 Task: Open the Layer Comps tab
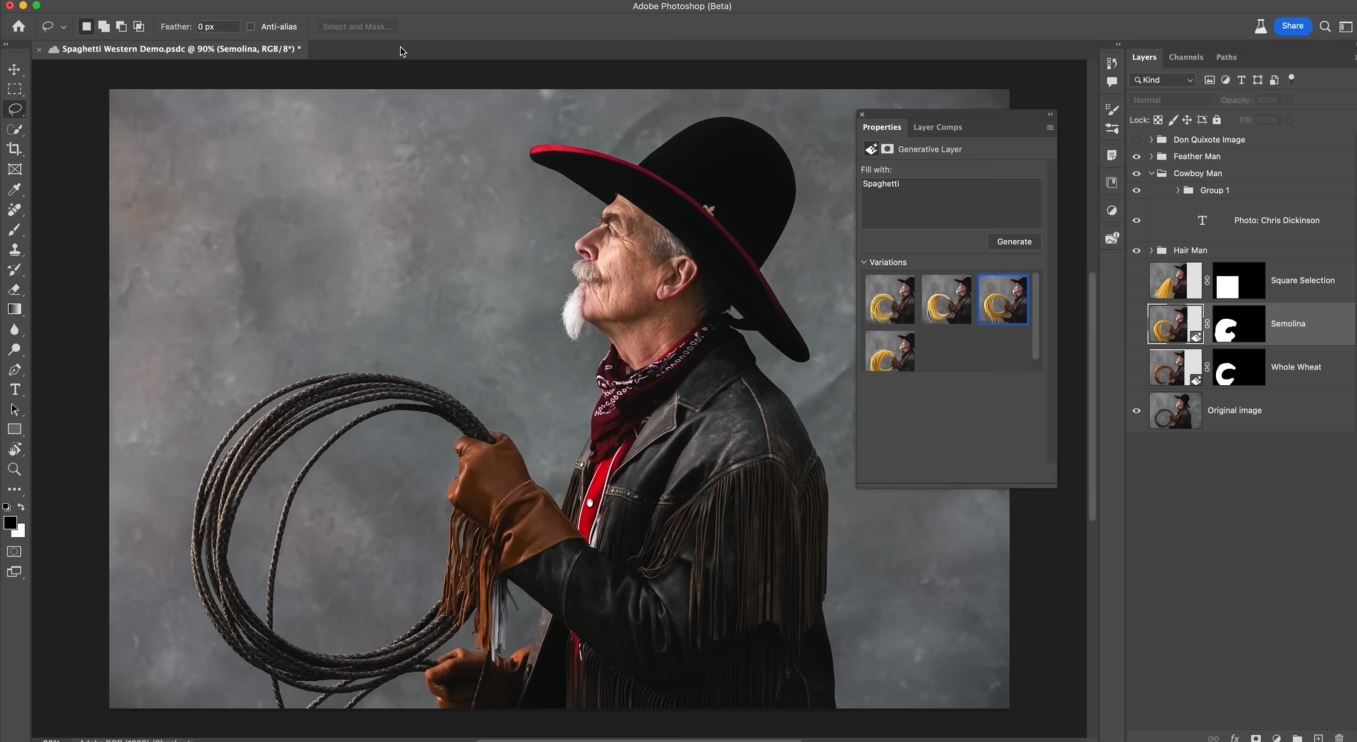tap(937, 127)
